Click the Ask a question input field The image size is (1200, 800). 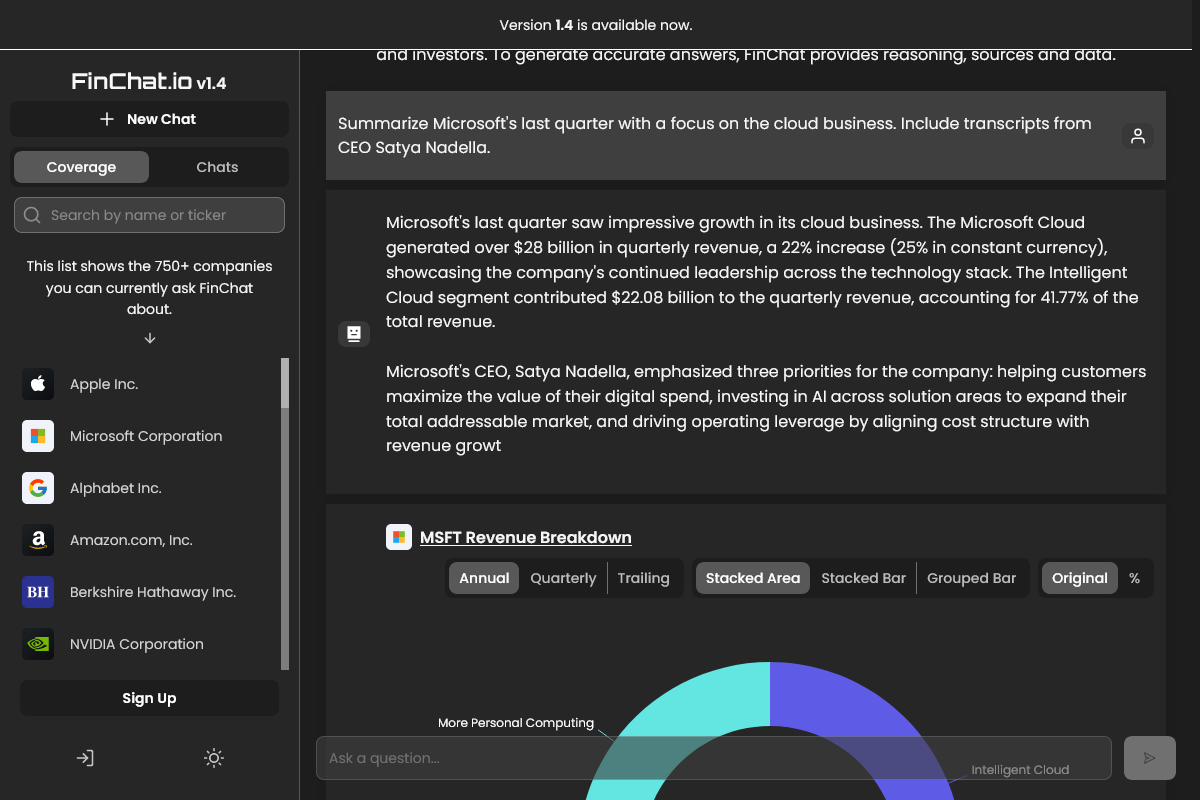click(x=713, y=758)
